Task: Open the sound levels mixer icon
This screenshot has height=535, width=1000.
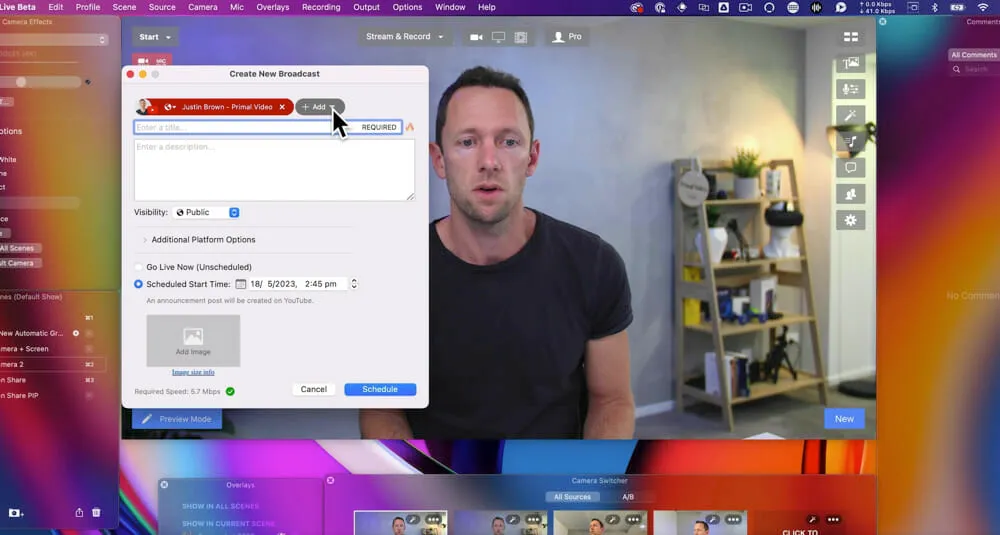Action: pyautogui.click(x=851, y=89)
